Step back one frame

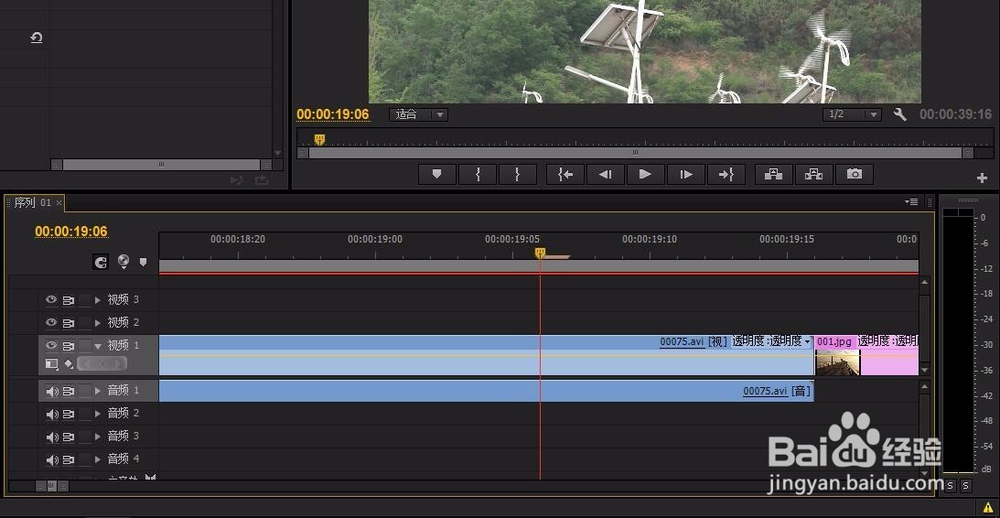[x=605, y=174]
